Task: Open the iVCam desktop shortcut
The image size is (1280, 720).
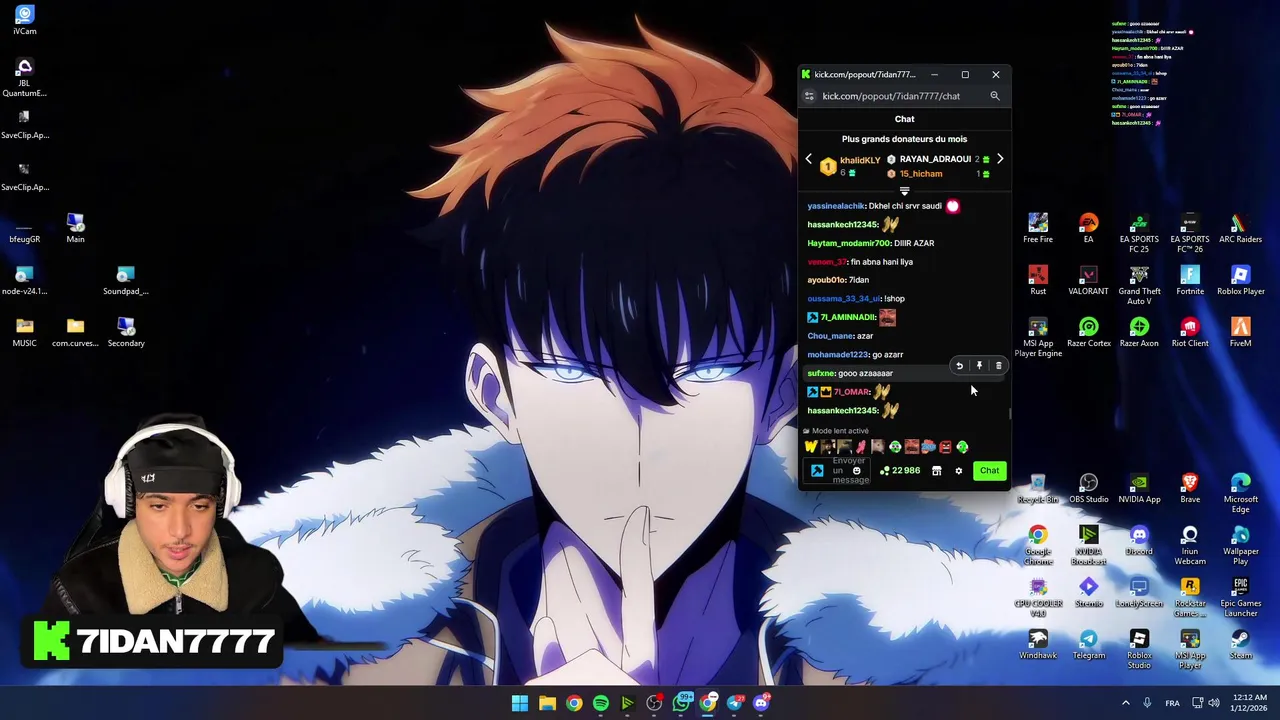Action: (x=25, y=20)
